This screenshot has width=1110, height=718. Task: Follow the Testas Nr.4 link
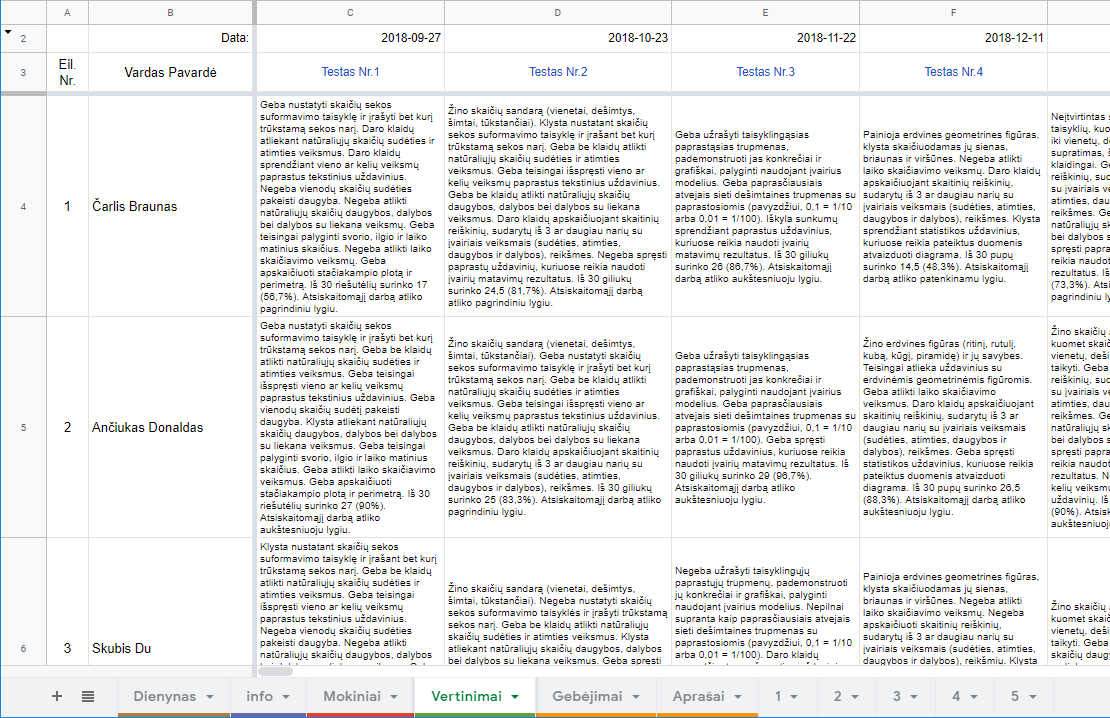(x=954, y=72)
